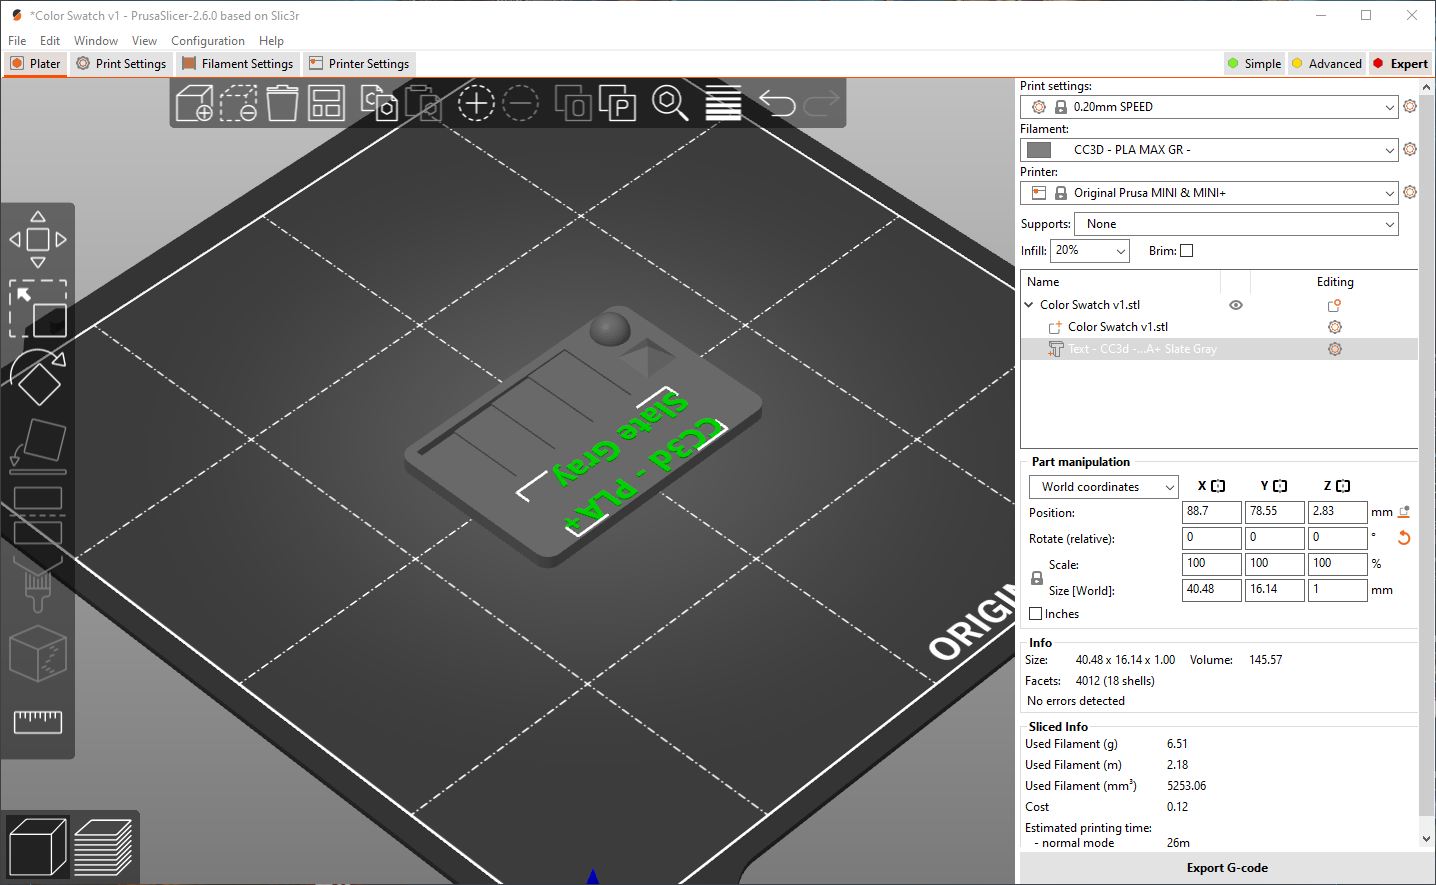Switch to Plater tab
The image size is (1436, 885).
[35, 63]
